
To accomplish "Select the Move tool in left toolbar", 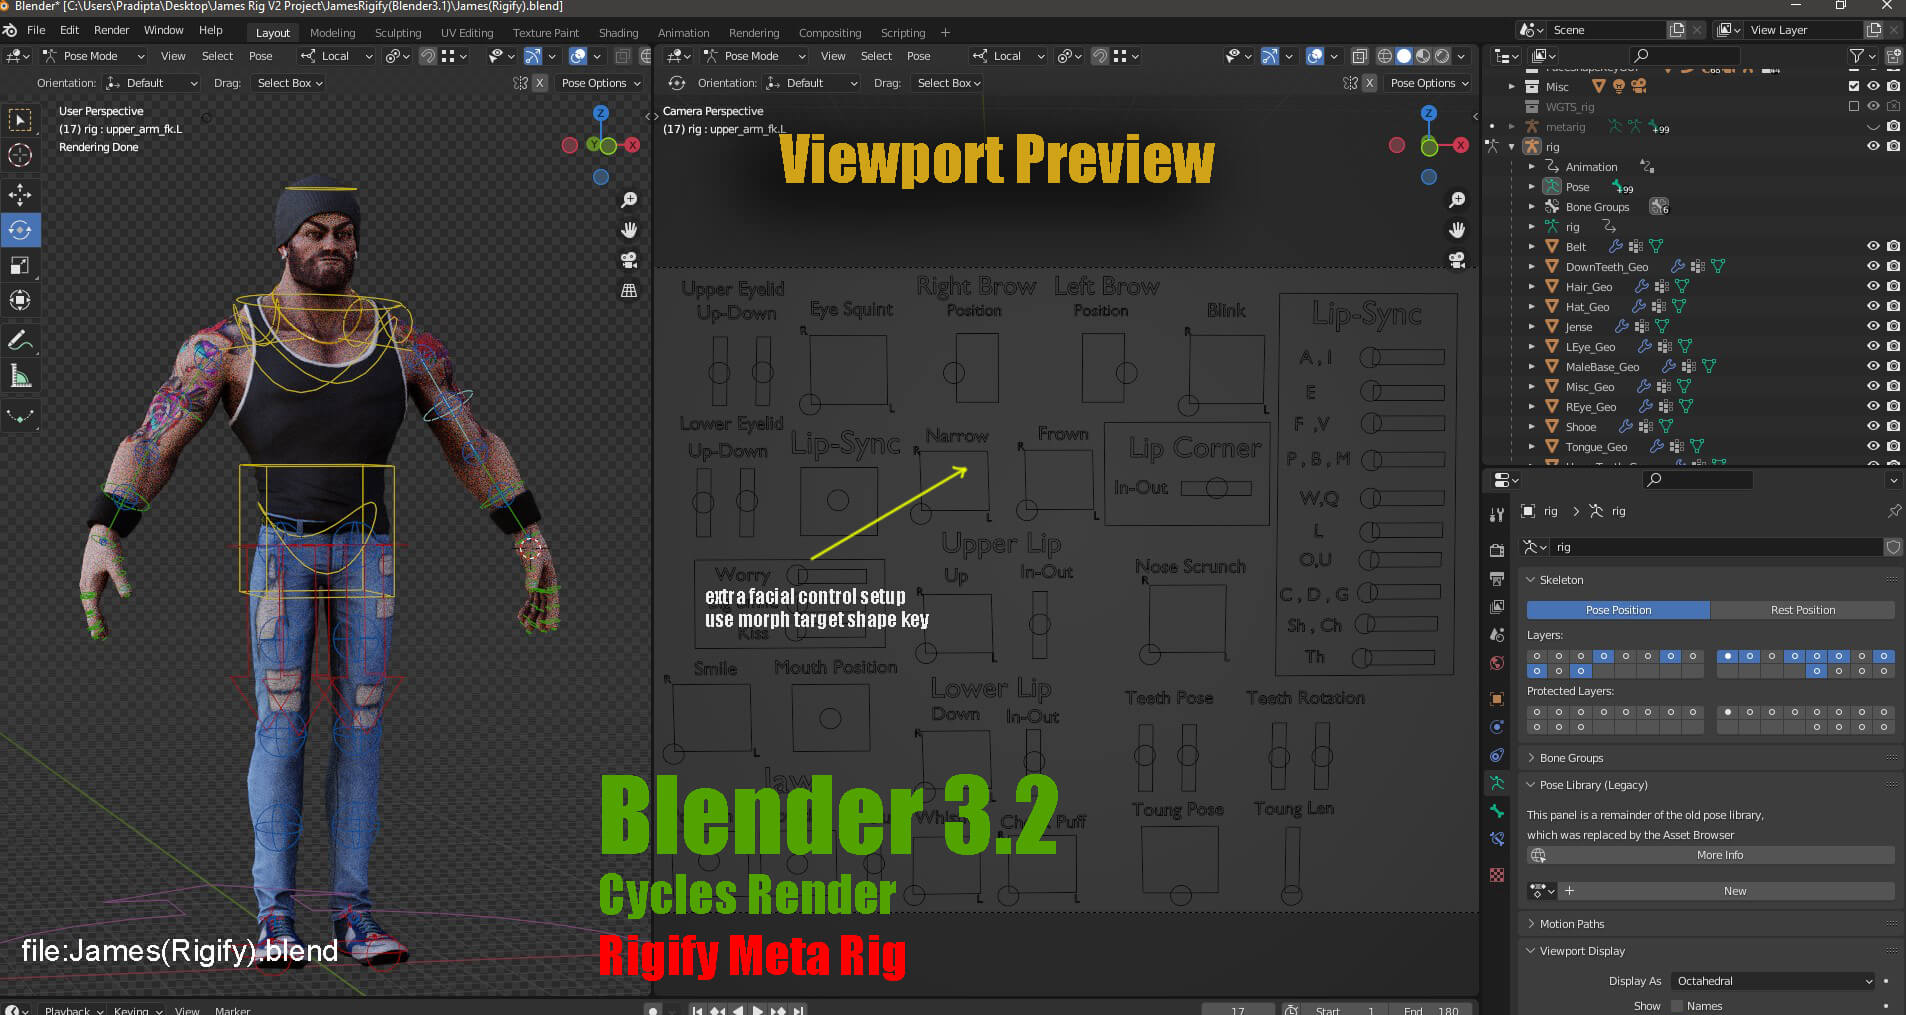I will coord(20,194).
